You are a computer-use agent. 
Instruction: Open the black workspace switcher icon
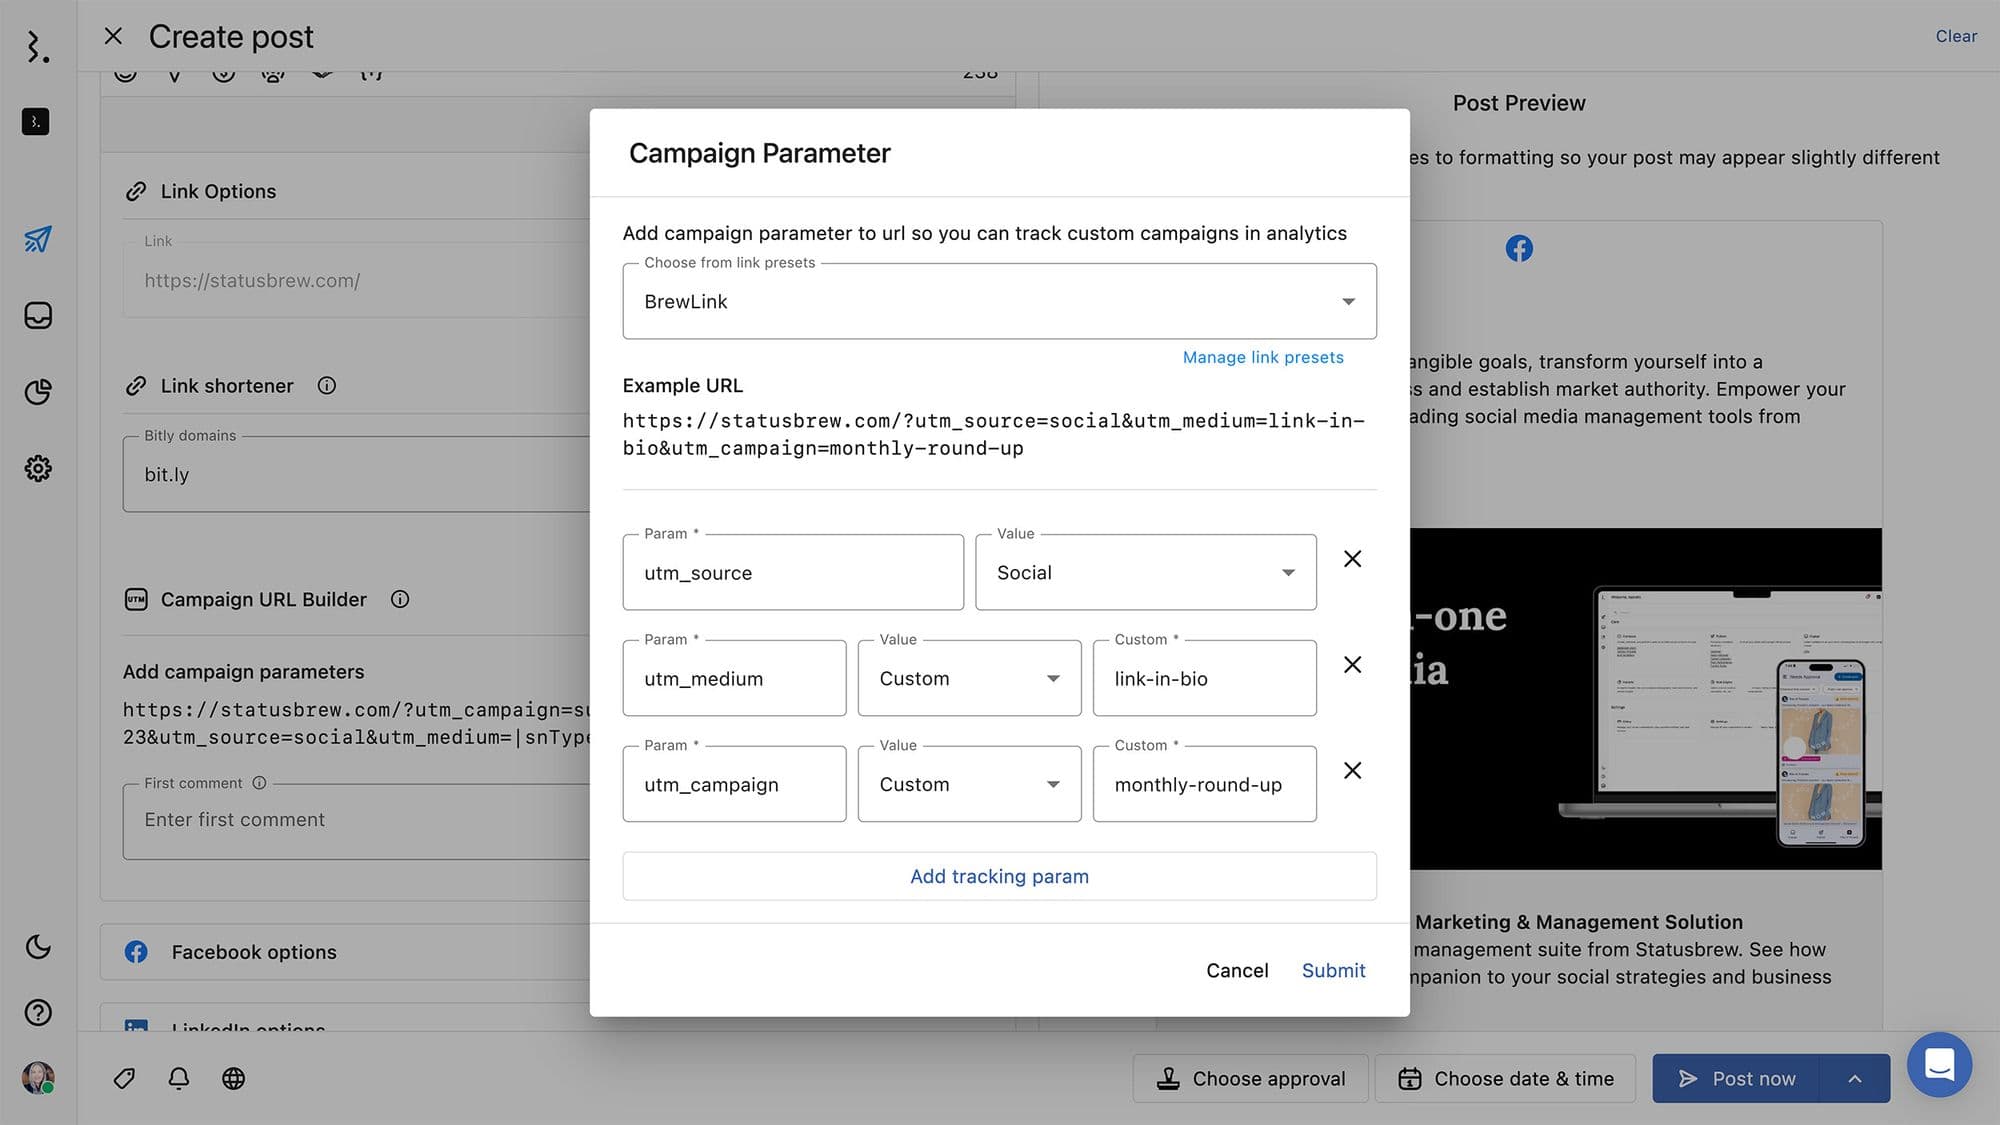(x=36, y=122)
